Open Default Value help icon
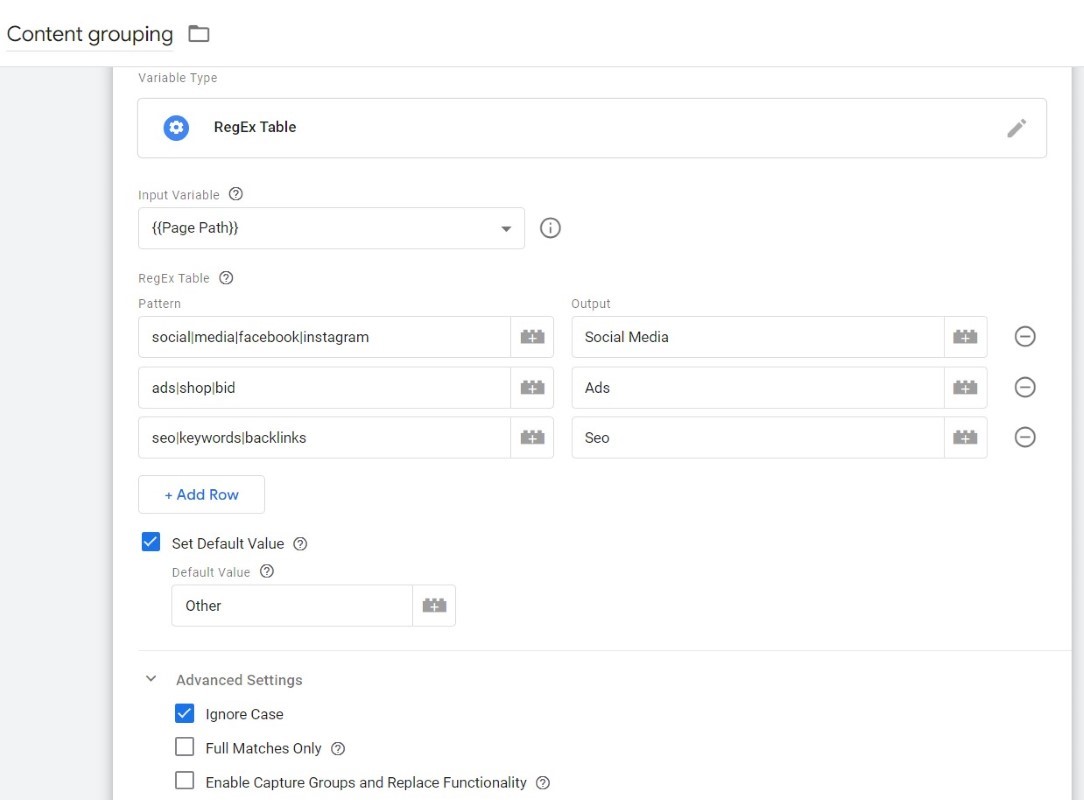1084x800 pixels. click(267, 572)
